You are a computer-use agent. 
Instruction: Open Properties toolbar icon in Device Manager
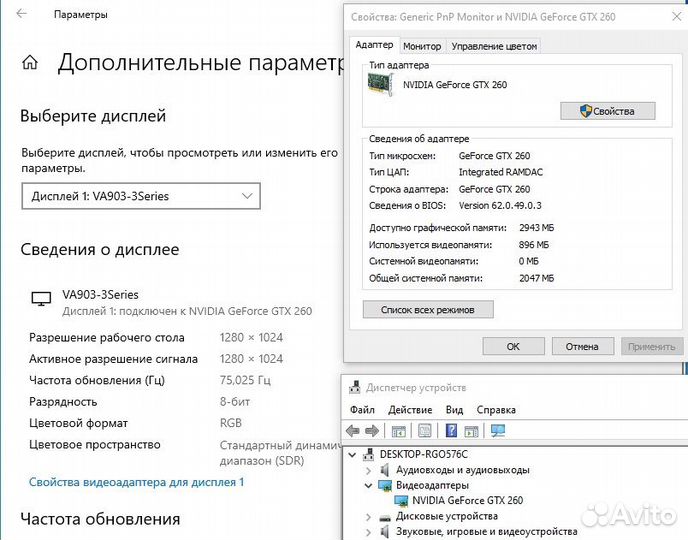(424, 431)
